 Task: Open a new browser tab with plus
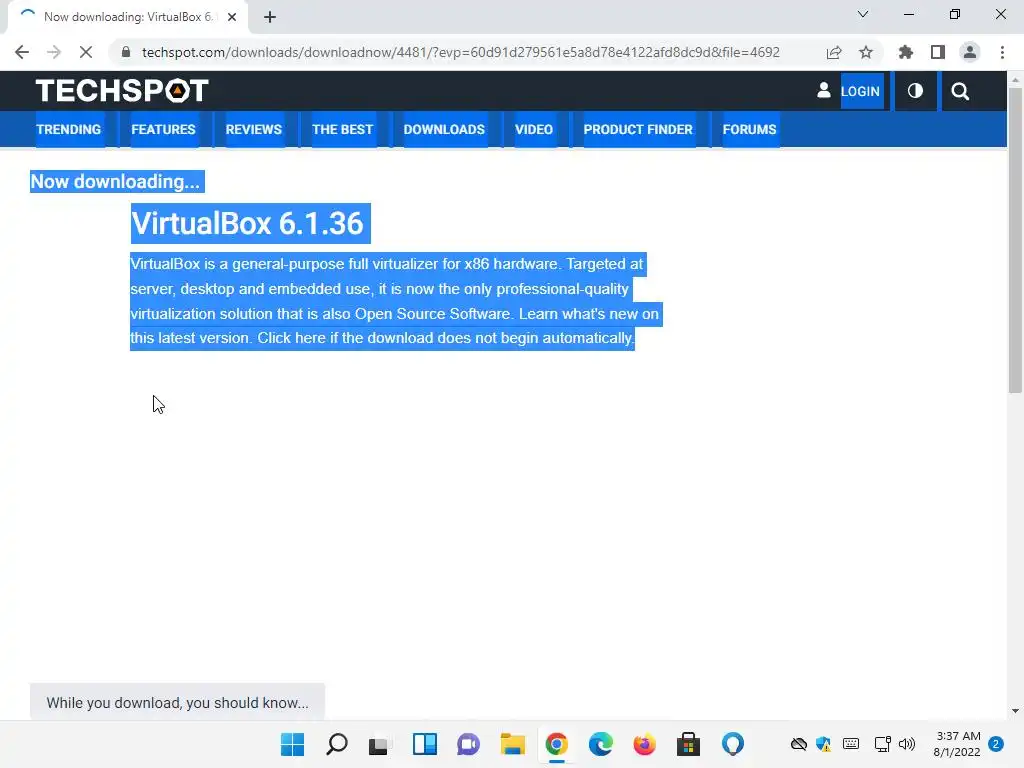point(270,17)
